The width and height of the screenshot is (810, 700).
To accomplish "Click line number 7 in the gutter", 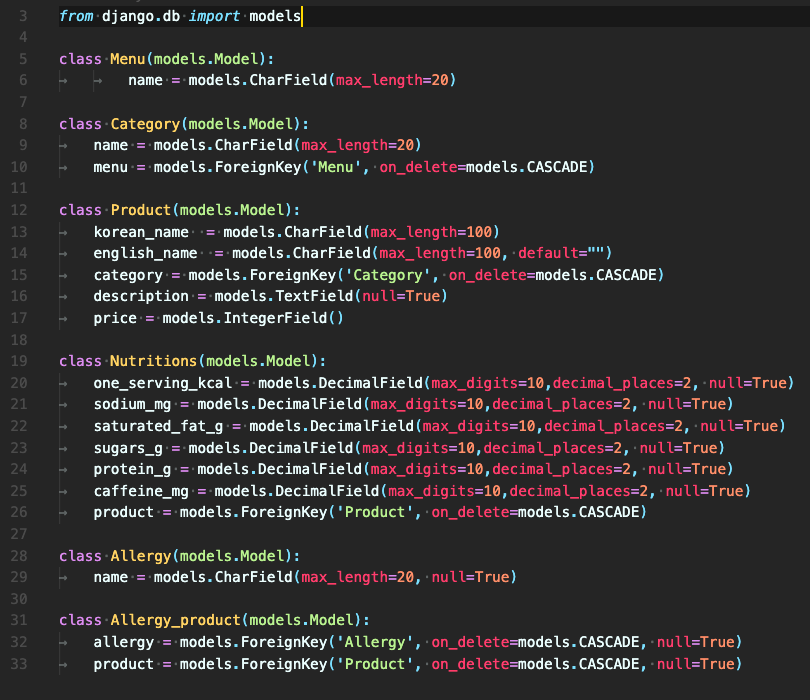I will click(23, 102).
